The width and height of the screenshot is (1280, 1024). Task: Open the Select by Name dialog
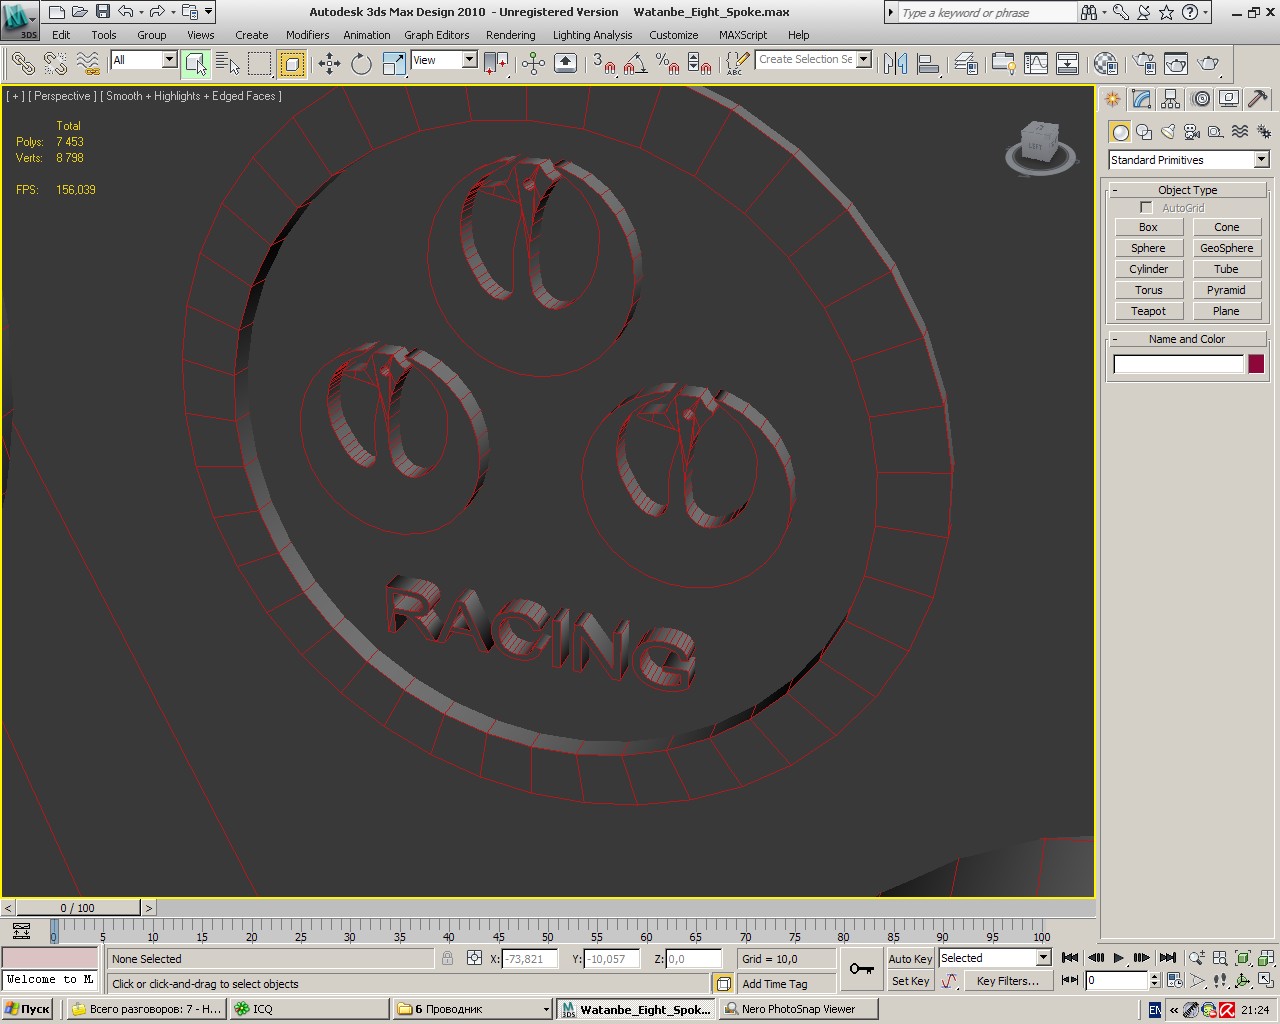pyautogui.click(x=228, y=64)
